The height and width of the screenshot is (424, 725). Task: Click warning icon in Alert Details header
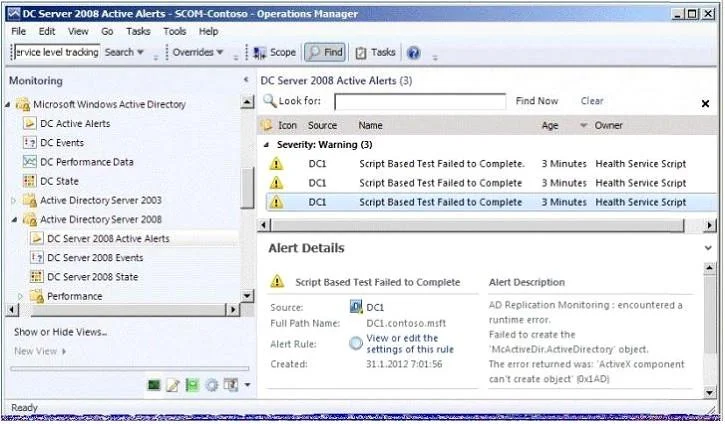click(x=277, y=281)
